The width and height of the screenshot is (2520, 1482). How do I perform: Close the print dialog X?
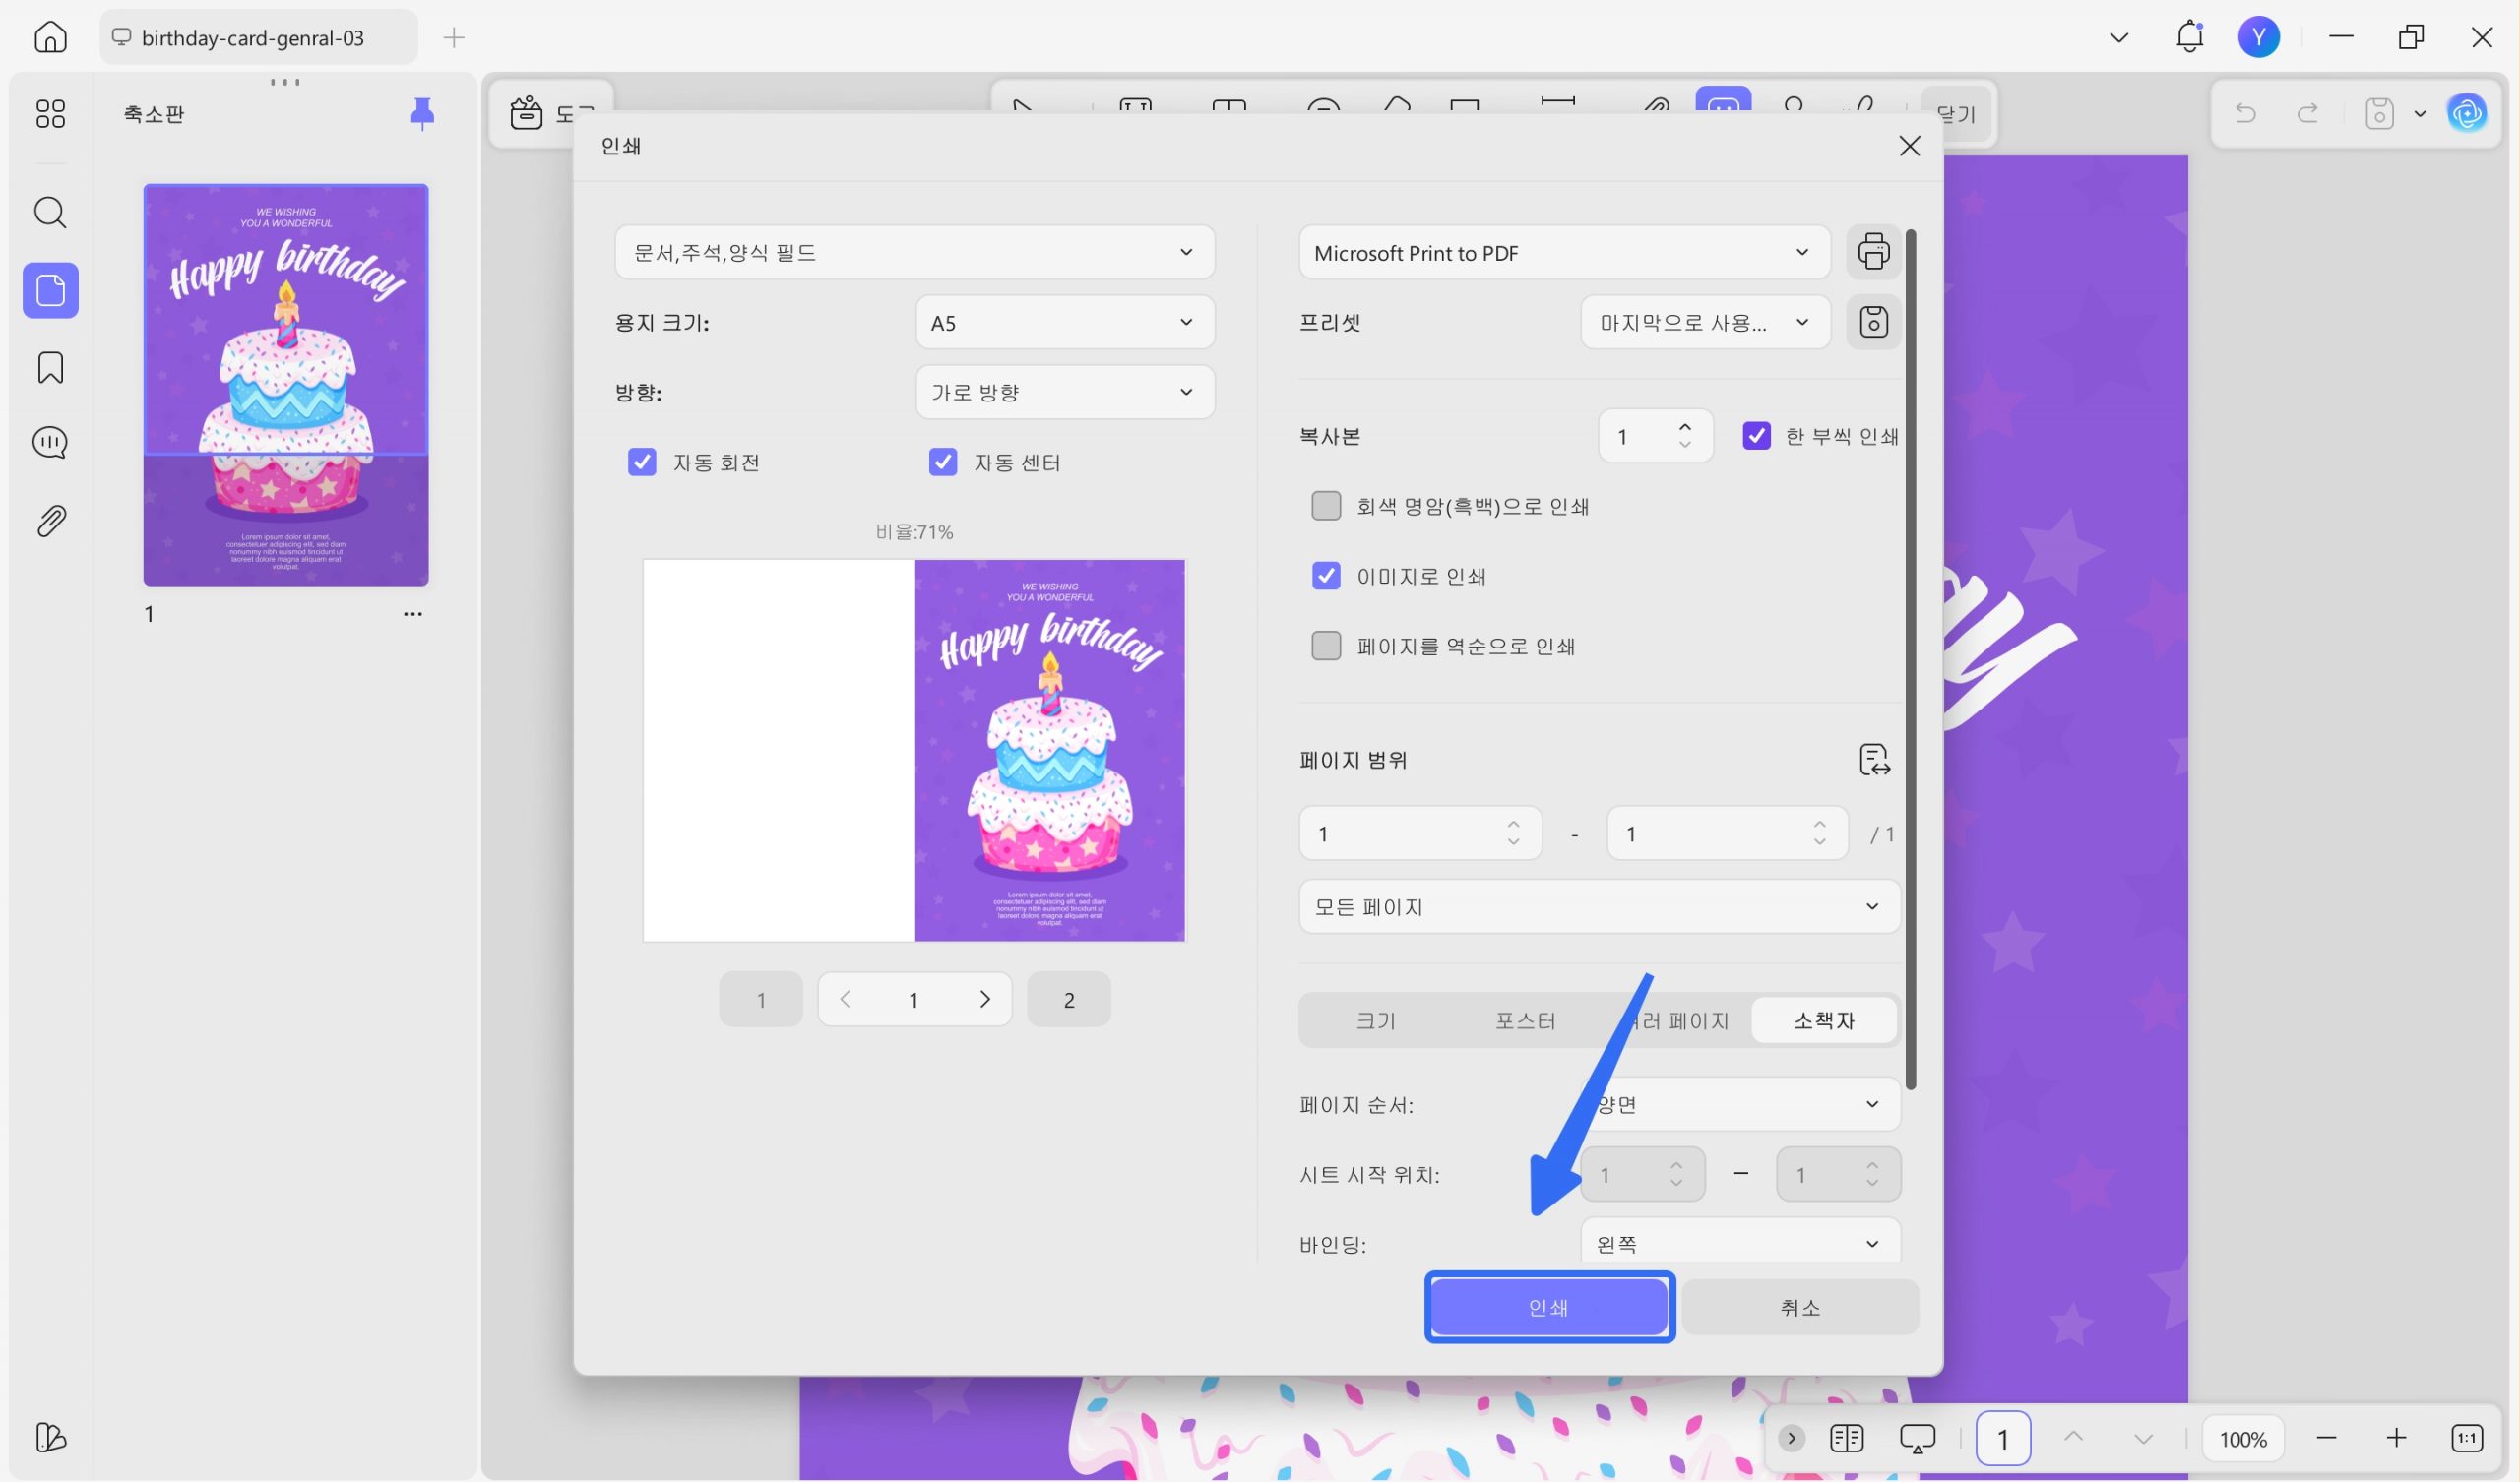coord(1909,146)
